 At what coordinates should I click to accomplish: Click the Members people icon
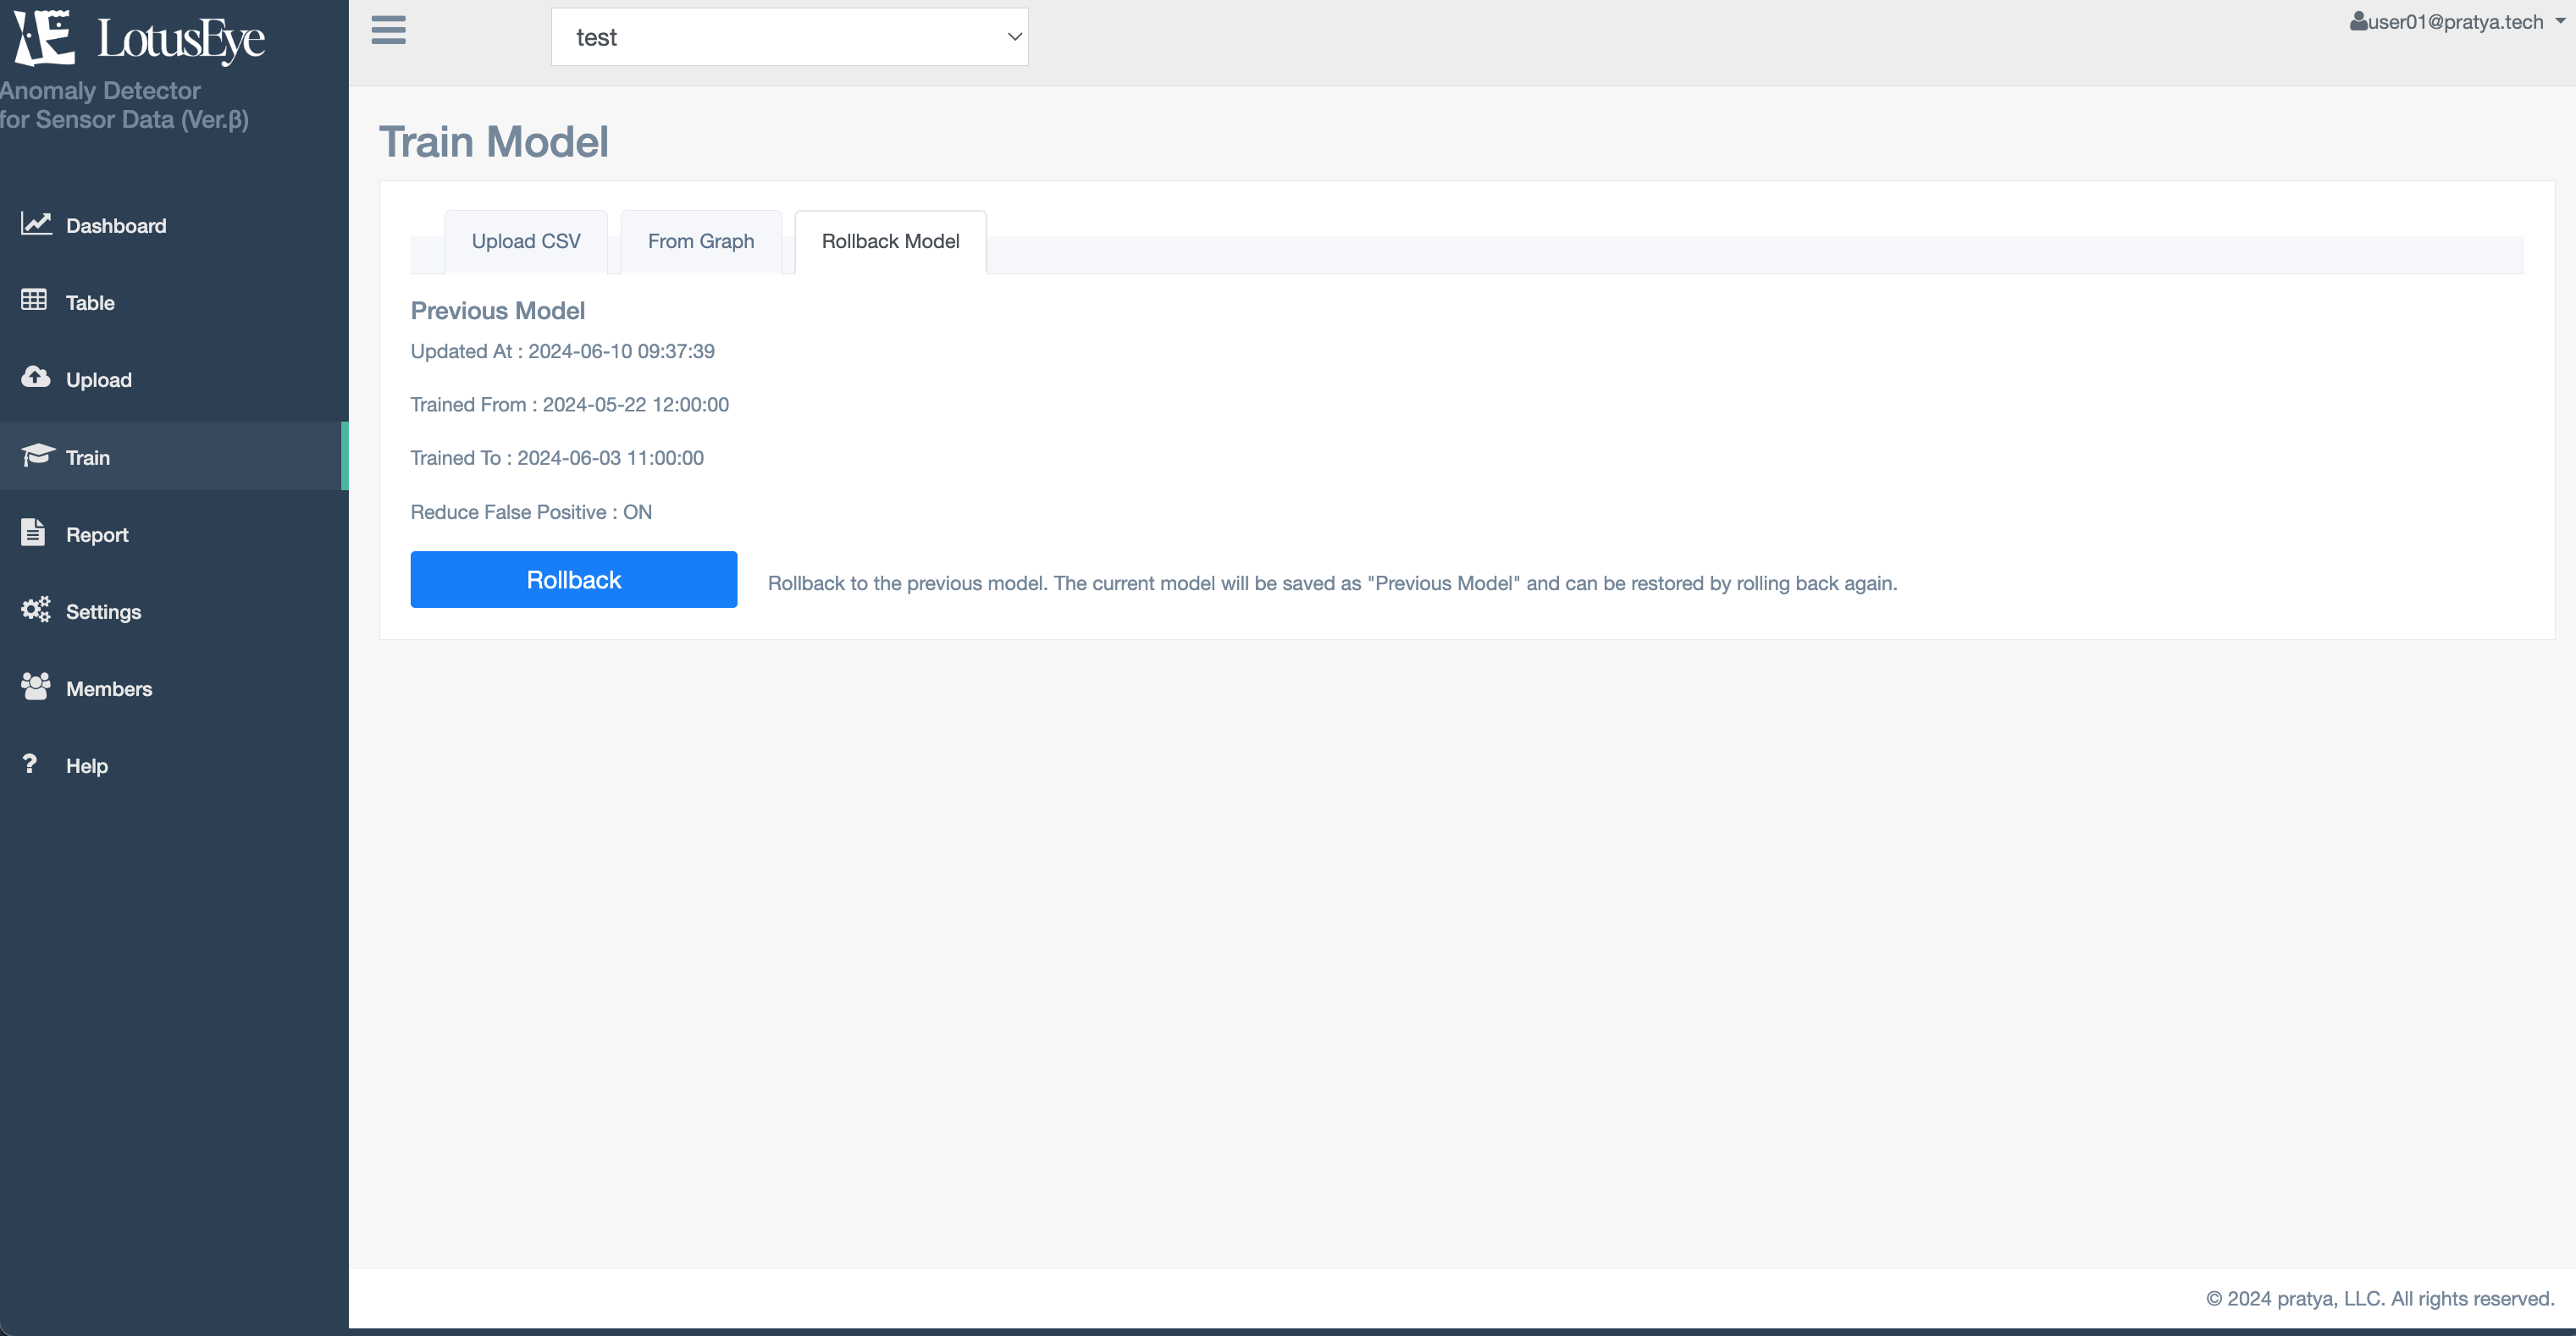[x=36, y=686]
